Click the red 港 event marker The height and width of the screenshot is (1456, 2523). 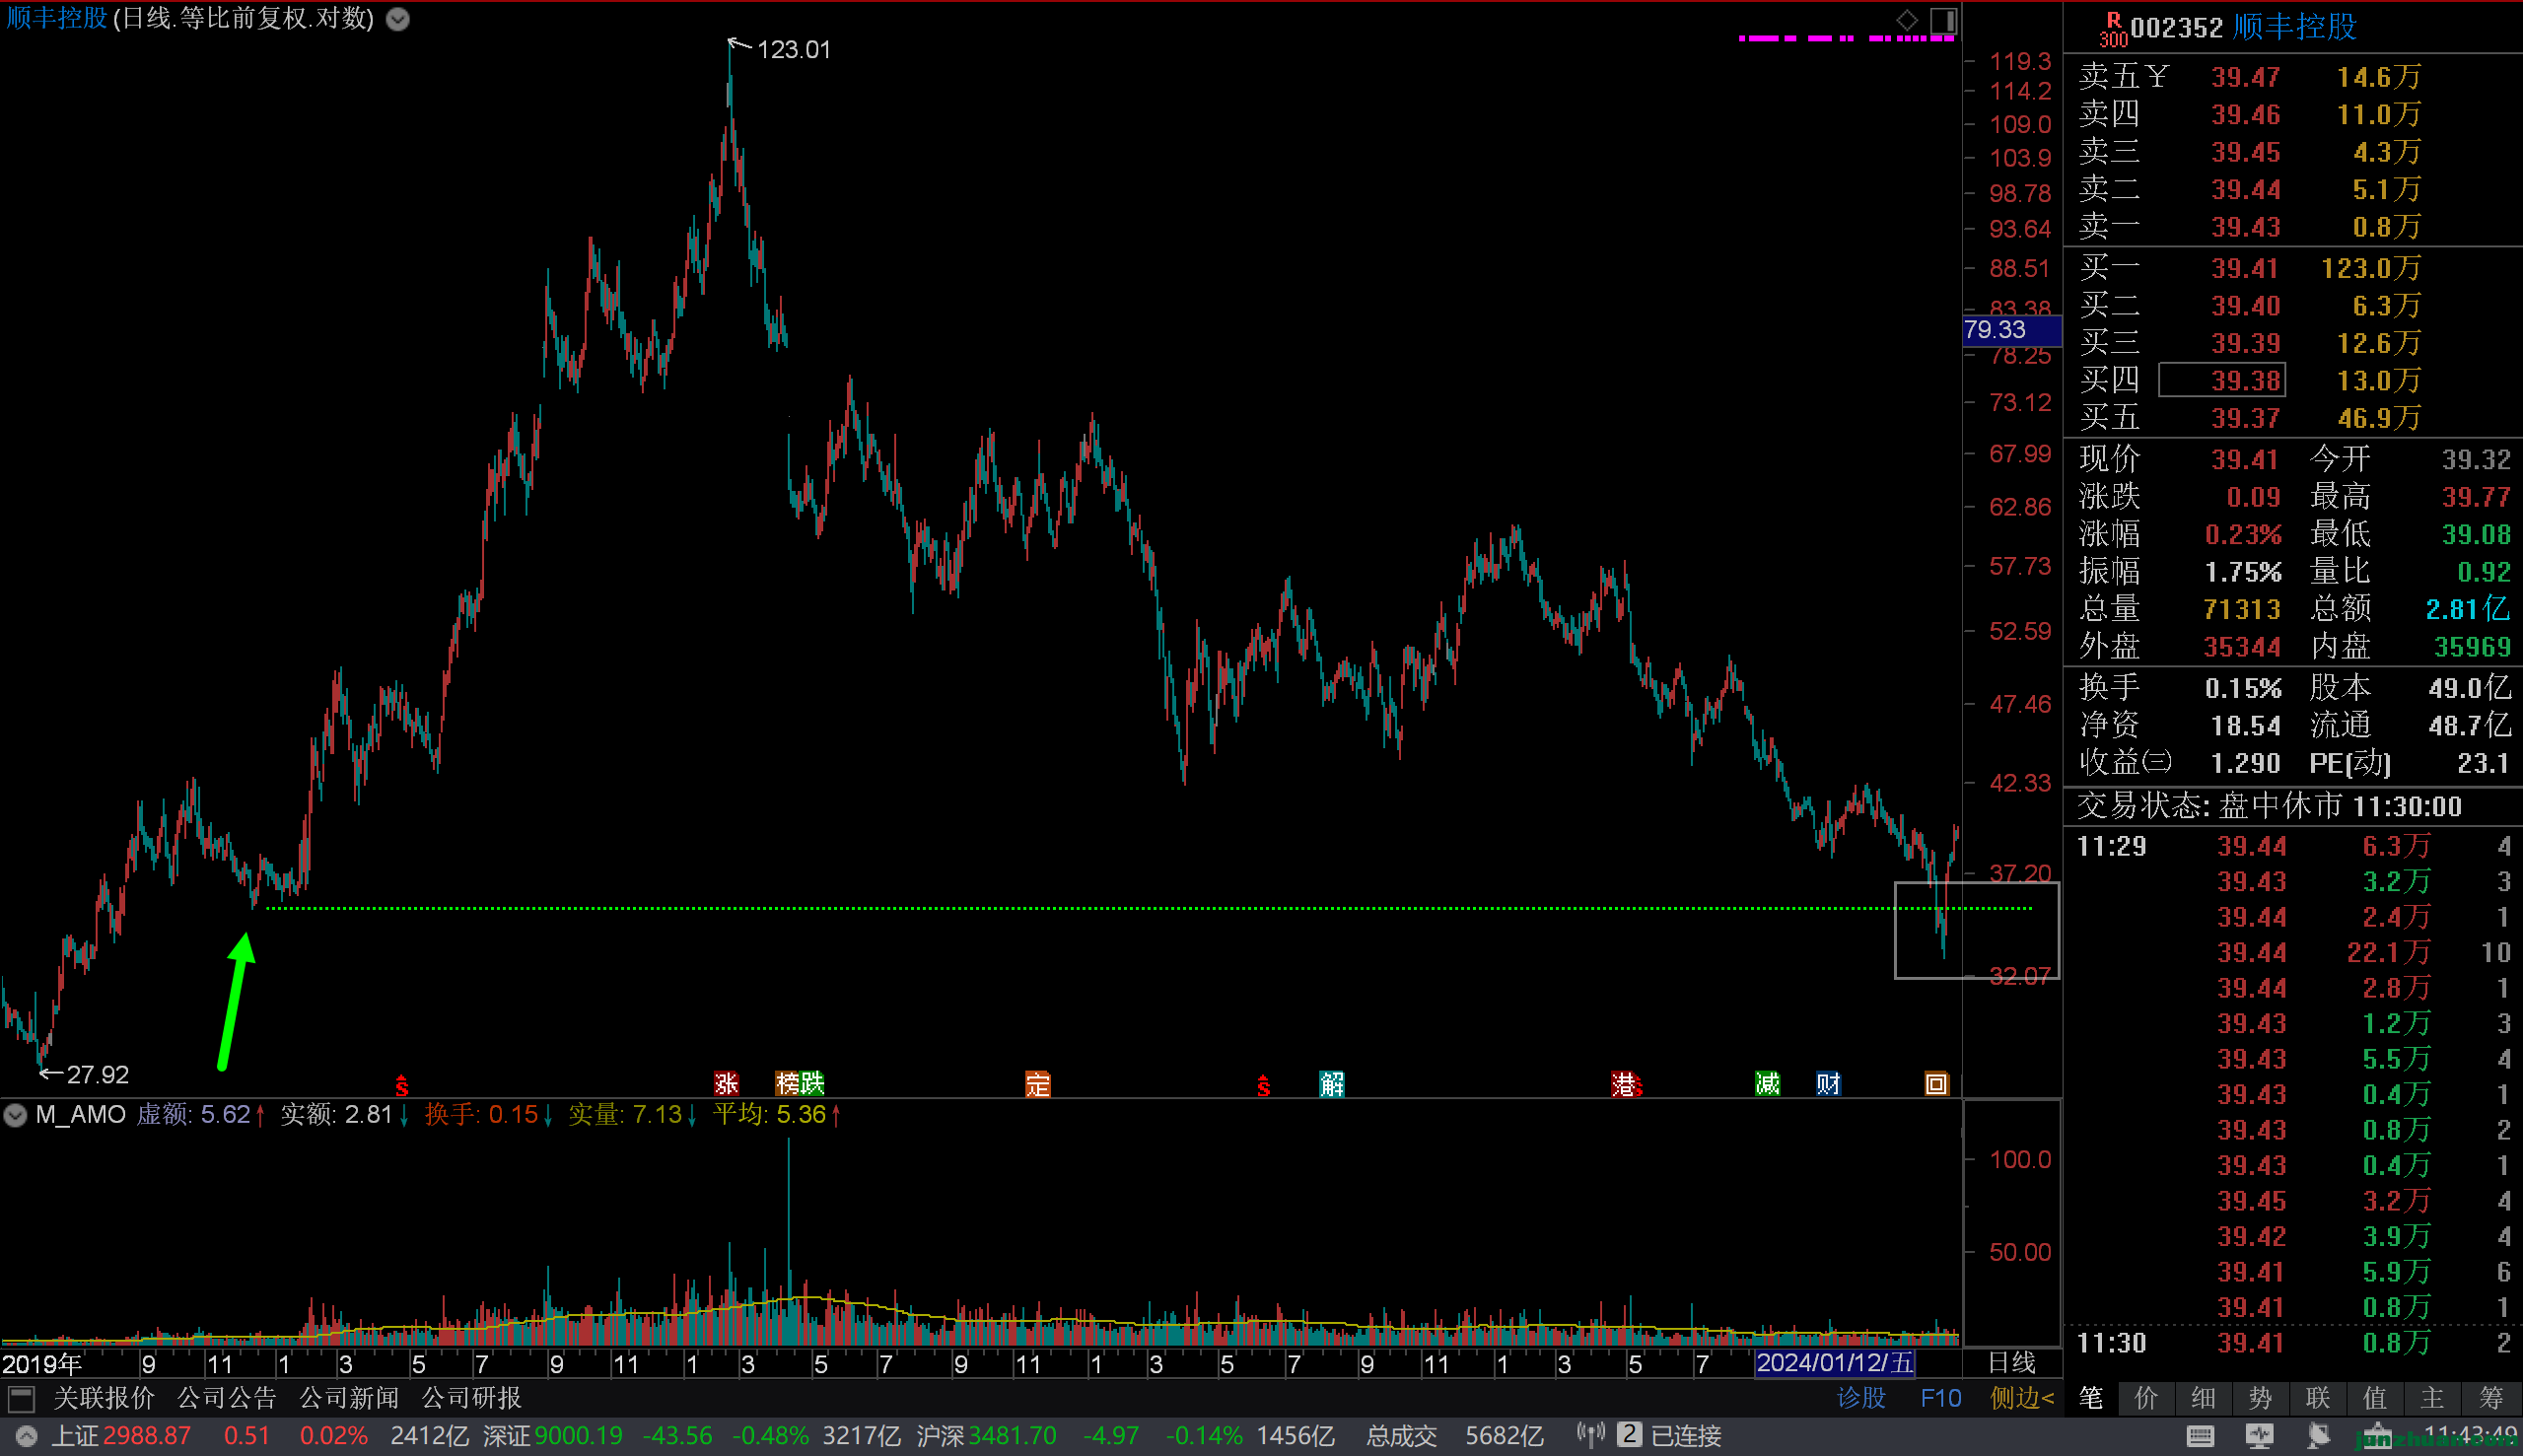coord(1623,1083)
